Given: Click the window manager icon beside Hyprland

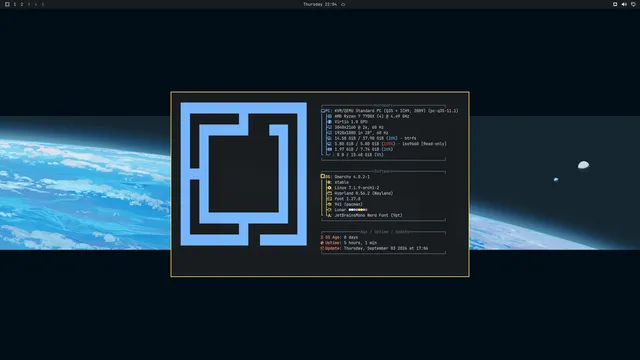Looking at the screenshot, I should (x=329, y=193).
